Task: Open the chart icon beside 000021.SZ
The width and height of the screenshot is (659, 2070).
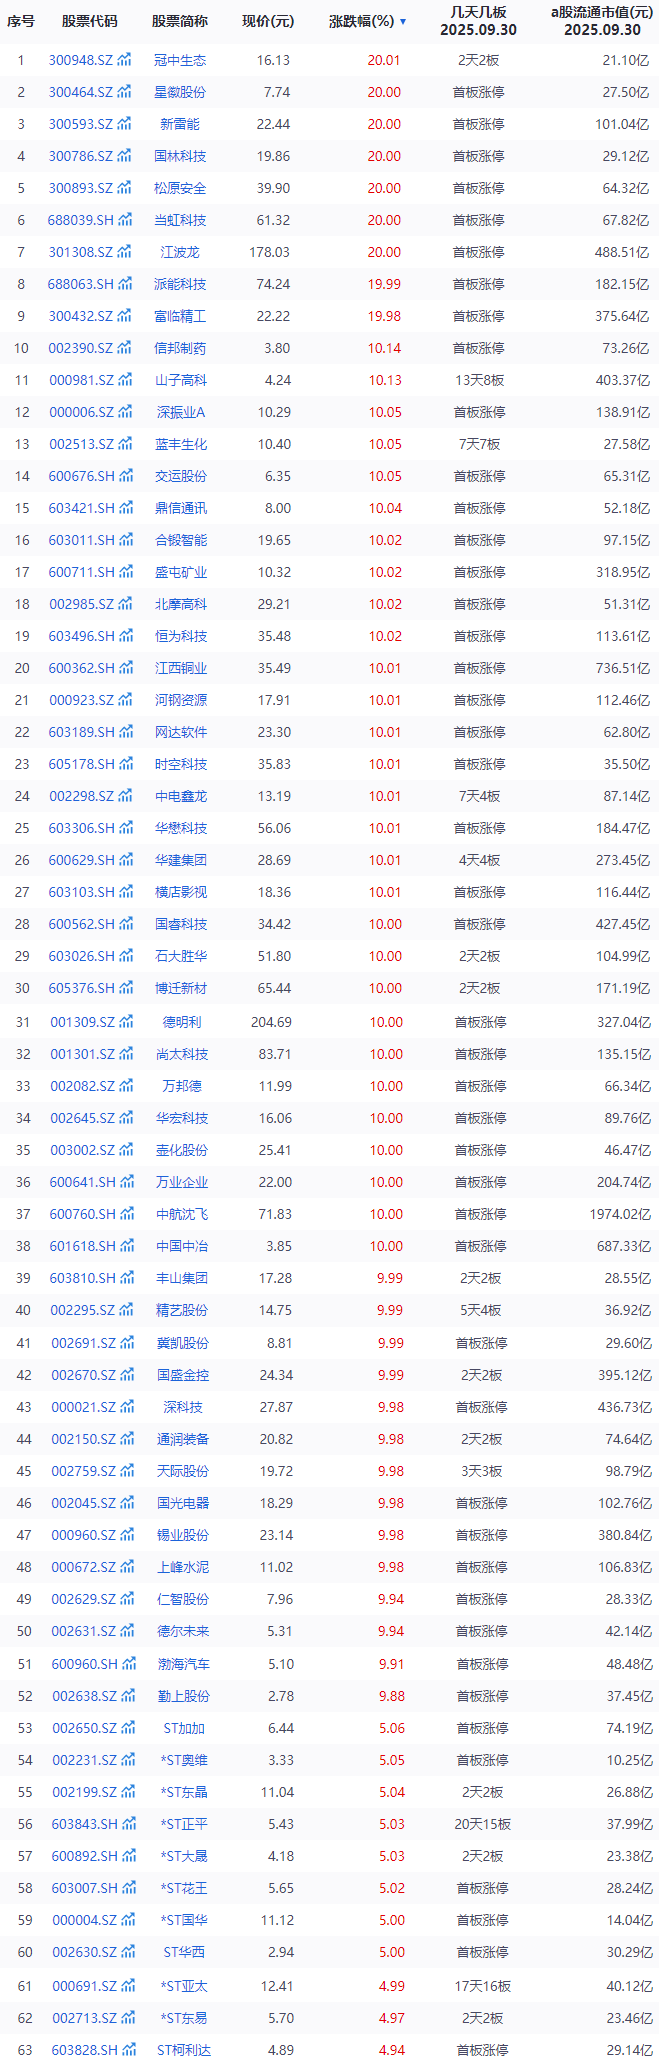Action: (x=127, y=1407)
